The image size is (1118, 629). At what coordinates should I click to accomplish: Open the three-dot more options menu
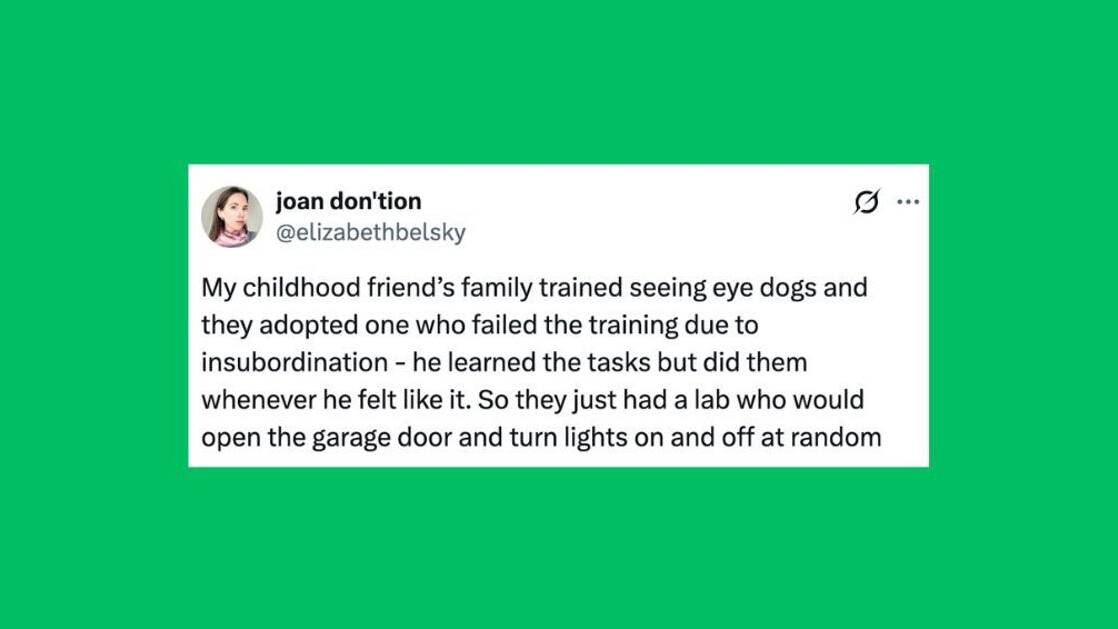[x=907, y=203]
